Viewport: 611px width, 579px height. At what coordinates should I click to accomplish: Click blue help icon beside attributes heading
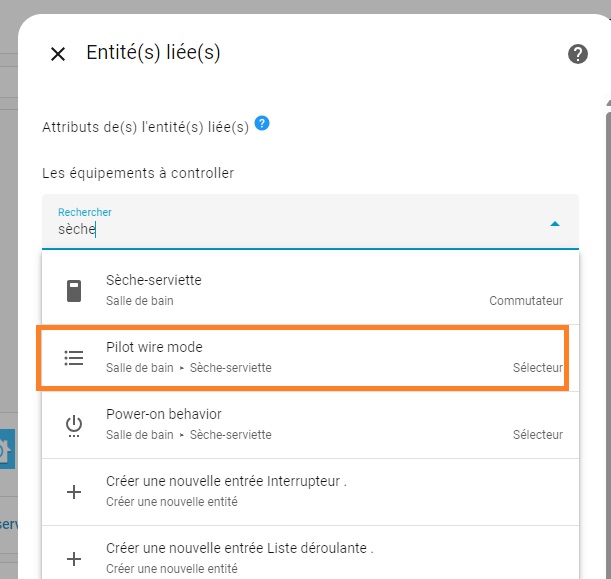[x=262, y=124]
